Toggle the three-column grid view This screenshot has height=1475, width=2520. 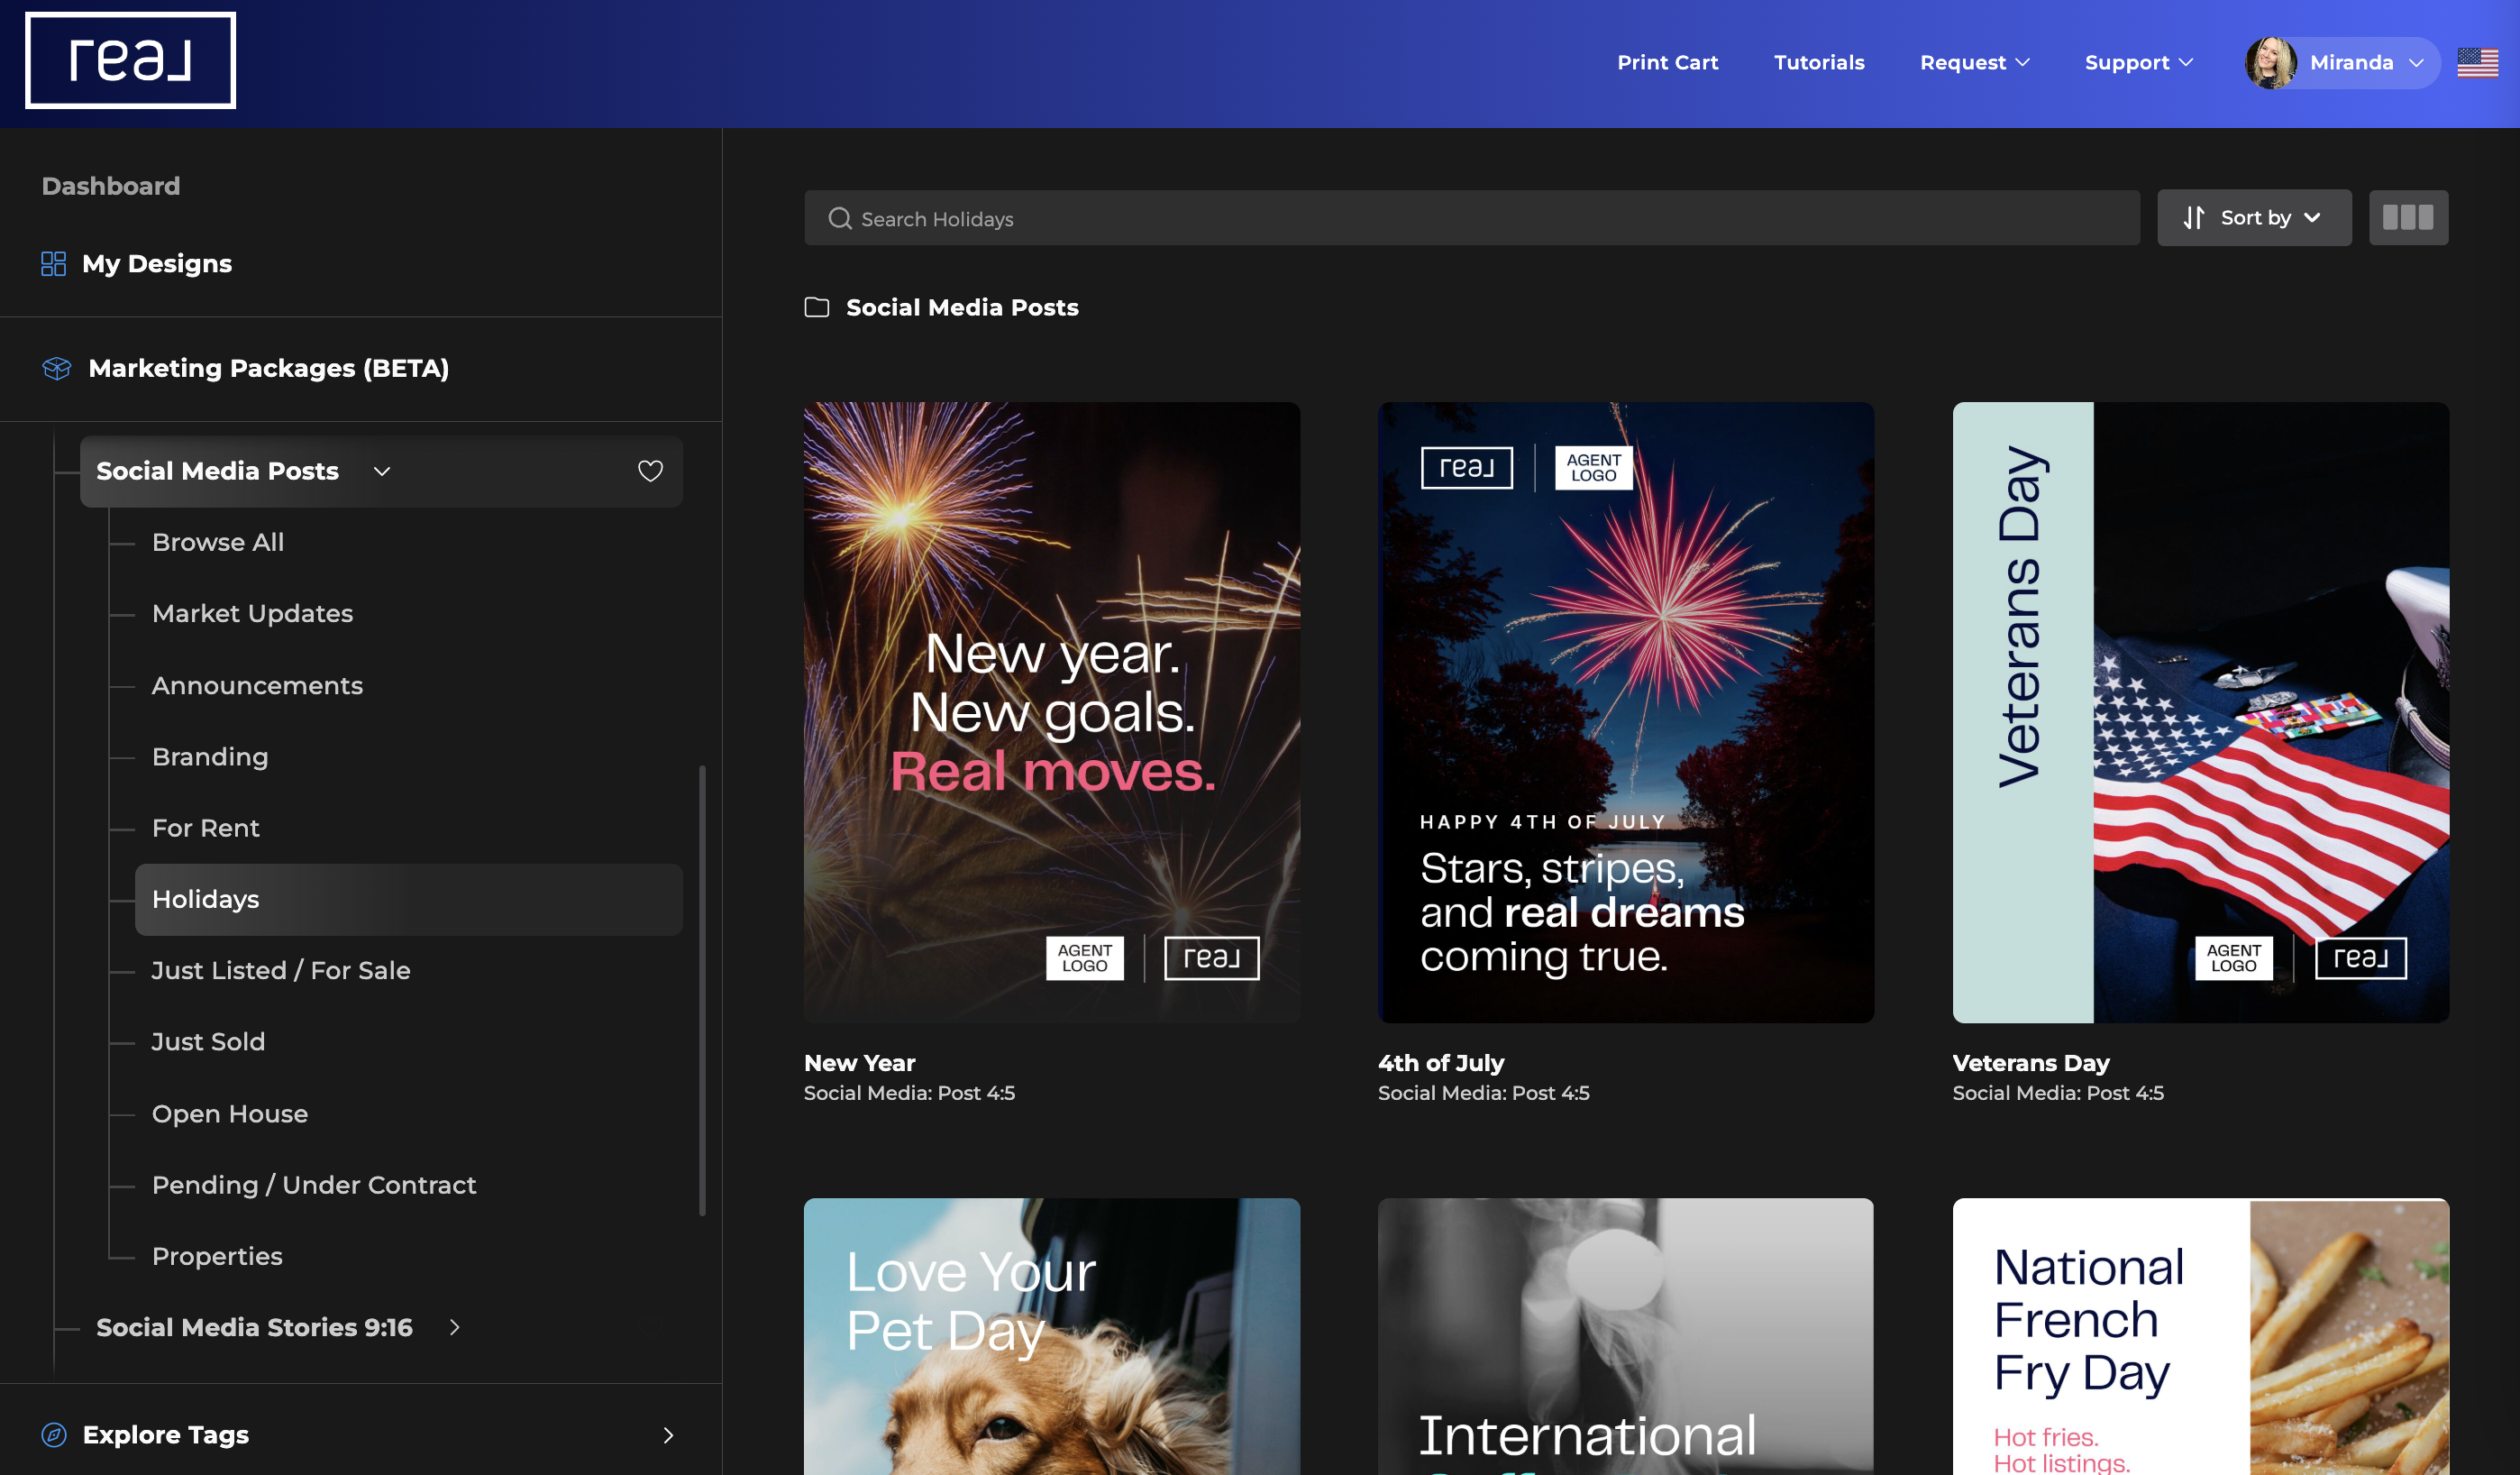[2408, 217]
